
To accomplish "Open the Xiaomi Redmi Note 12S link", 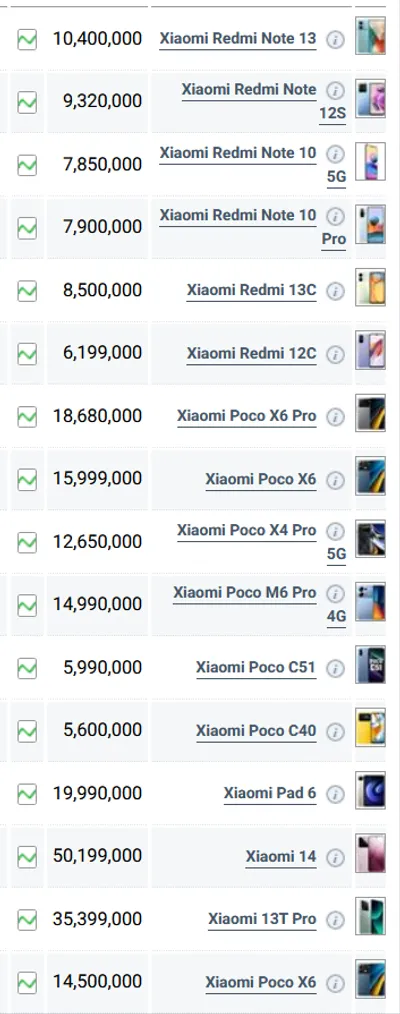I will pyautogui.click(x=264, y=102).
